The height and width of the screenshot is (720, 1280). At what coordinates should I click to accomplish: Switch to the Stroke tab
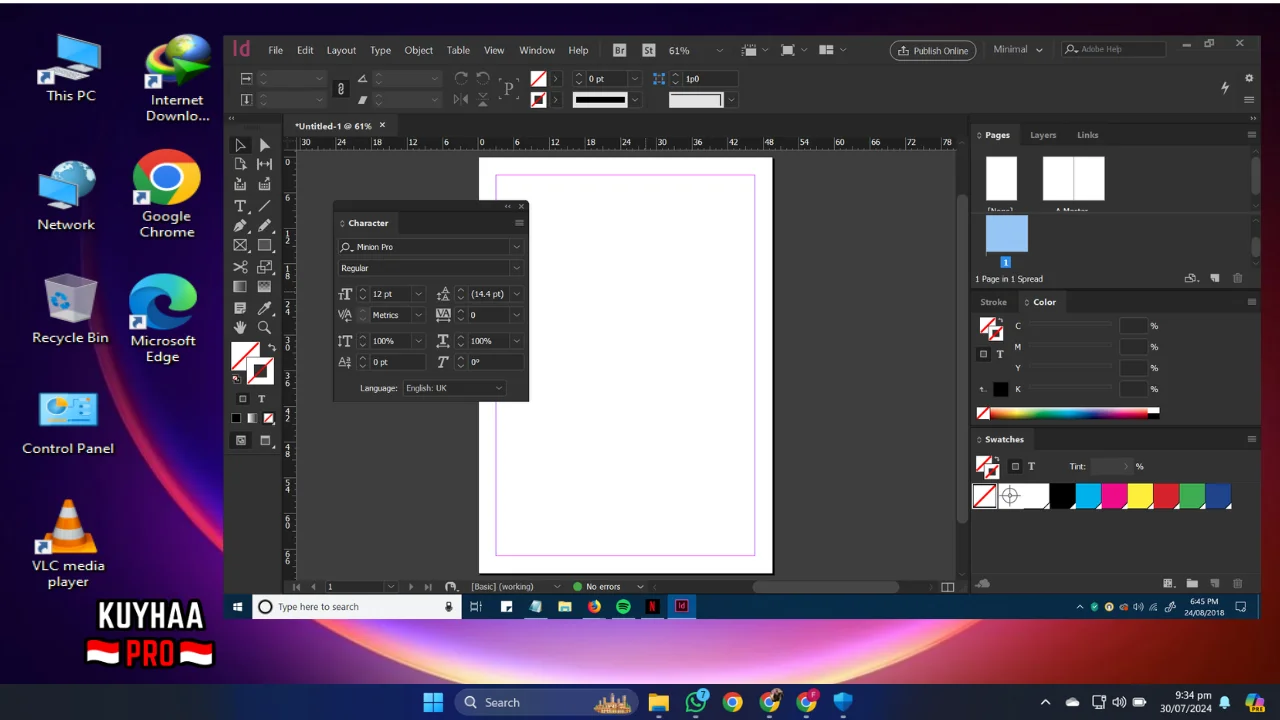pyautogui.click(x=993, y=302)
